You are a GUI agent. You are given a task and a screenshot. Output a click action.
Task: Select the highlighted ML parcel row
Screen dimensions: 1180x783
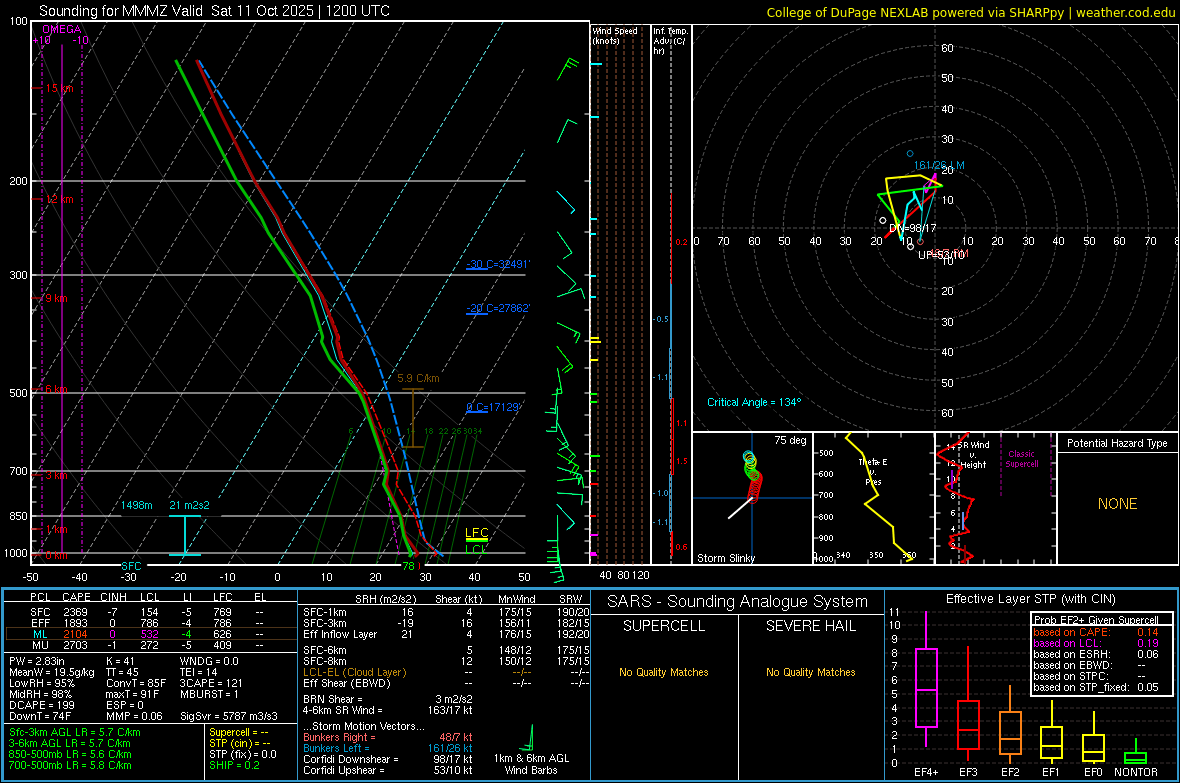tap(150, 634)
